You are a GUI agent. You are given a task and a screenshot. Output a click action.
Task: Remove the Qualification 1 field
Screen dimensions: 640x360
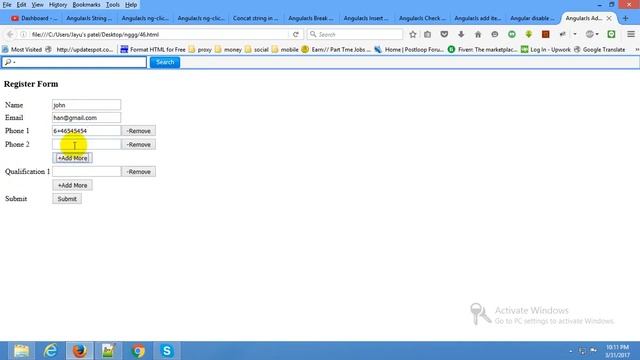click(x=138, y=172)
